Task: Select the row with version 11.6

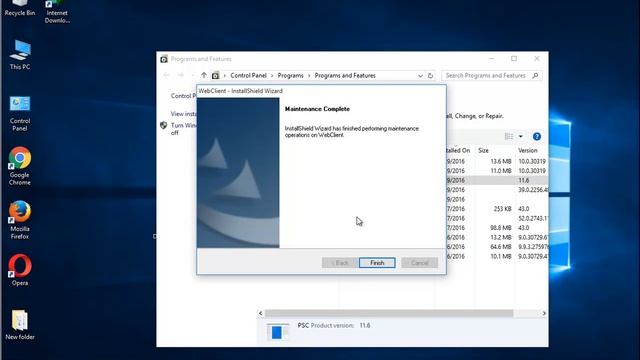Action: point(497,180)
